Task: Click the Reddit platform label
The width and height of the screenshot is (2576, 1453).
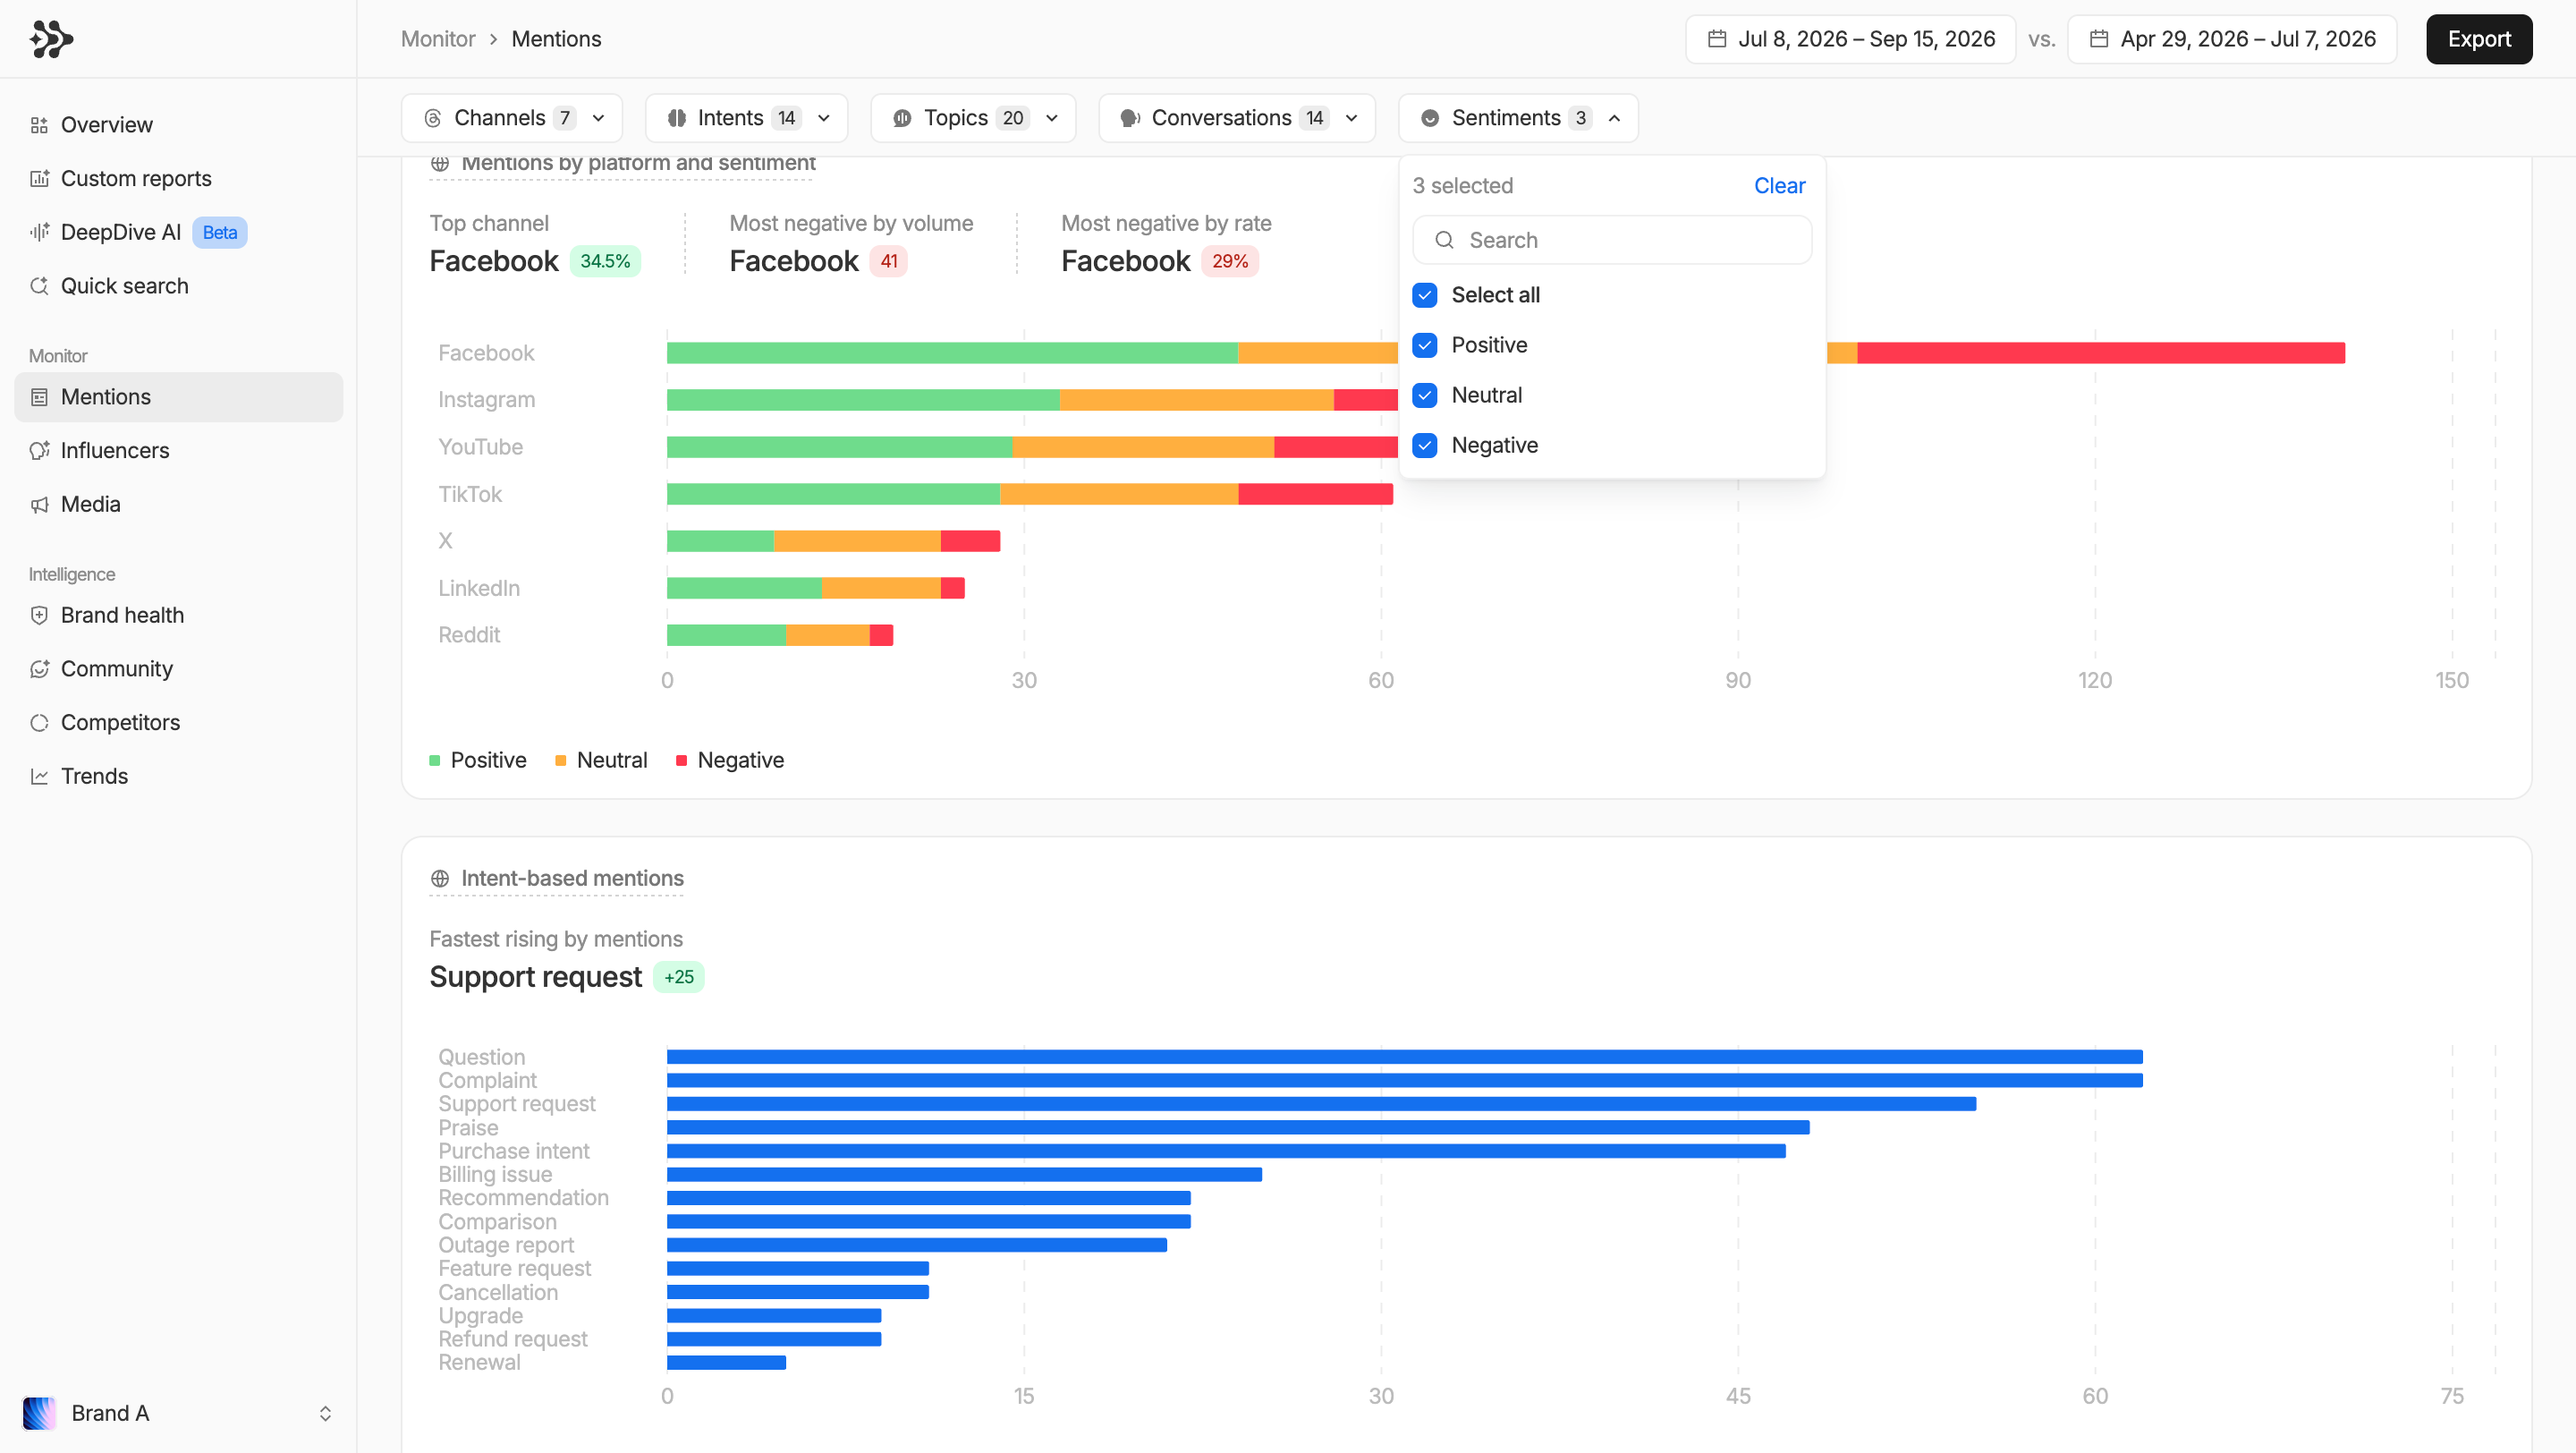Action: pyautogui.click(x=469, y=635)
